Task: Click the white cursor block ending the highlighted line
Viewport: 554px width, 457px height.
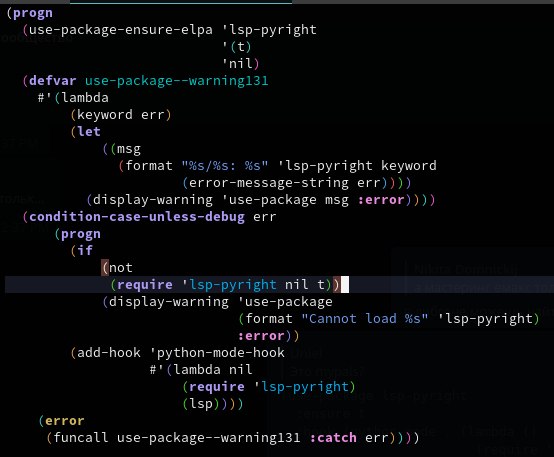Action: [x=344, y=285]
